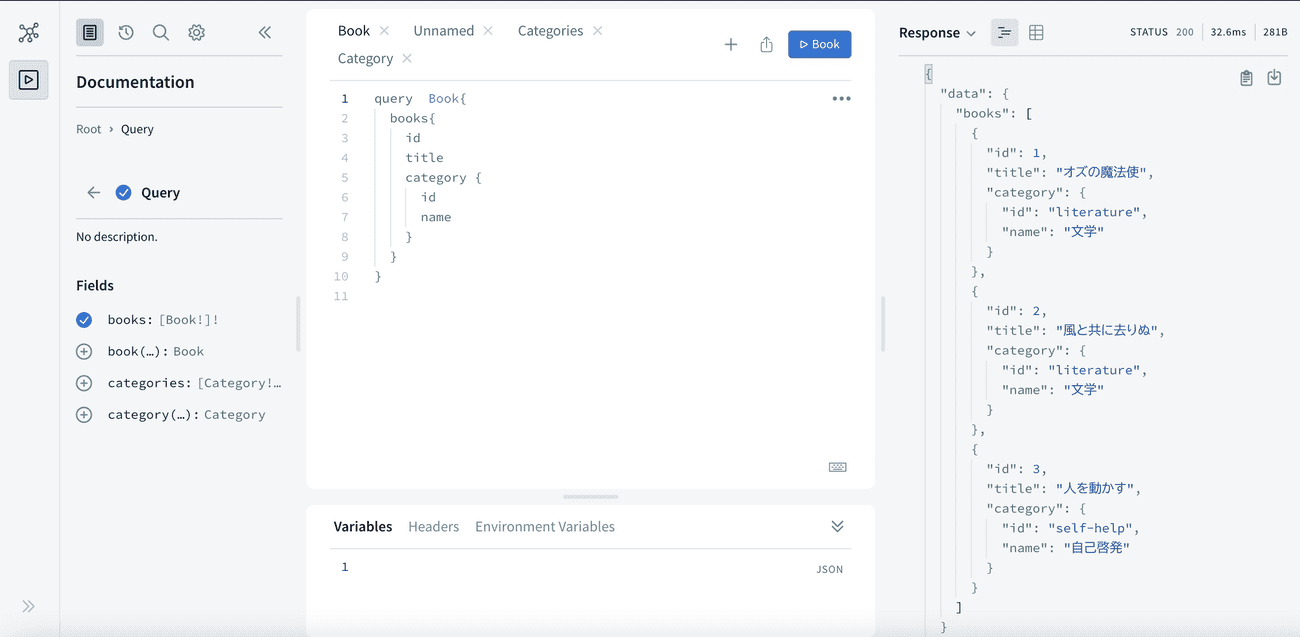Collapse the Documentation panel

point(265,33)
